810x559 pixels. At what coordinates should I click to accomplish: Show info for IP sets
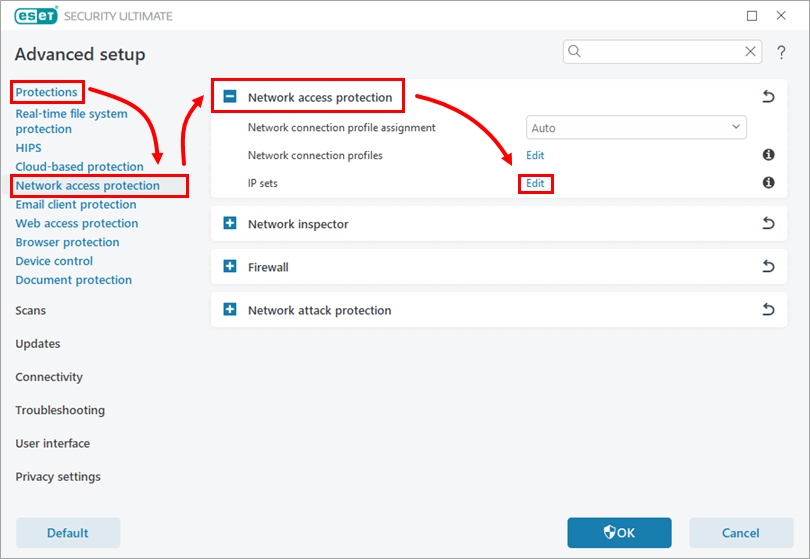coord(768,183)
